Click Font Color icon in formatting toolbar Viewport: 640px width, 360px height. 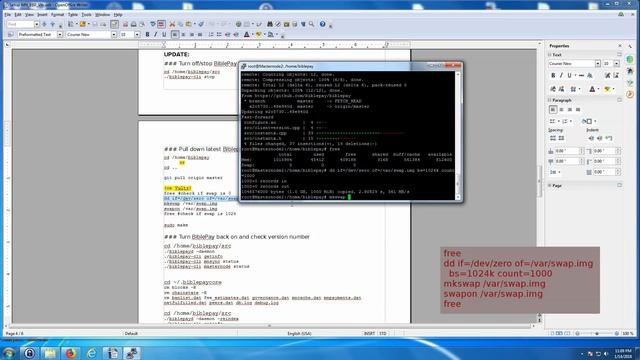pos(247,35)
